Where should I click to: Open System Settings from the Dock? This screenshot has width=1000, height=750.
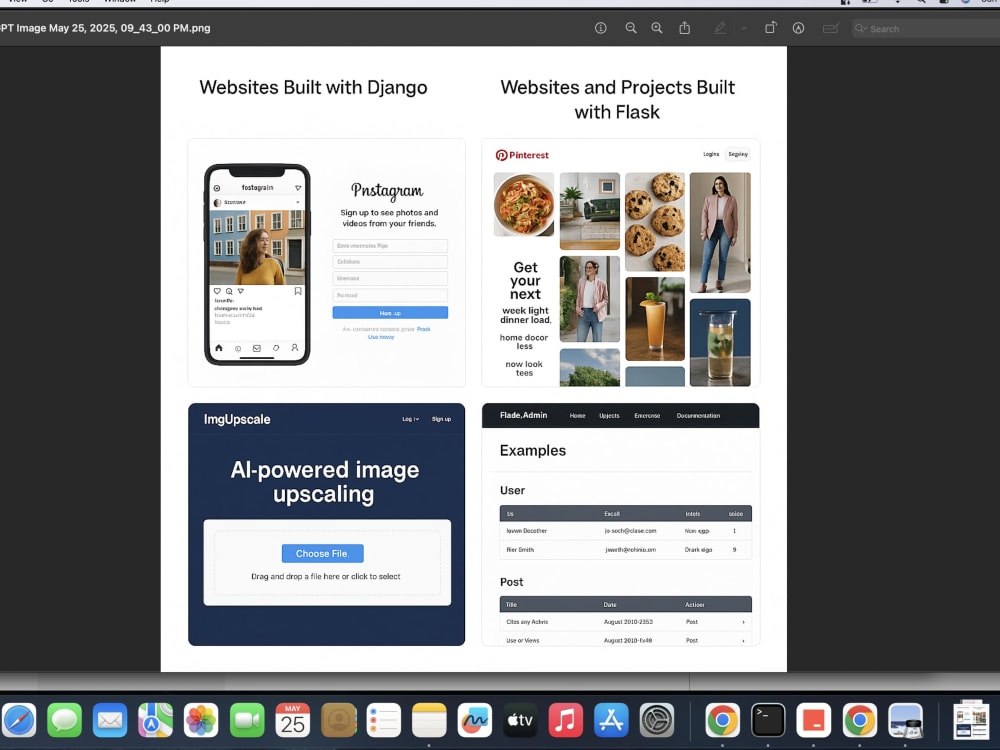(x=657, y=720)
